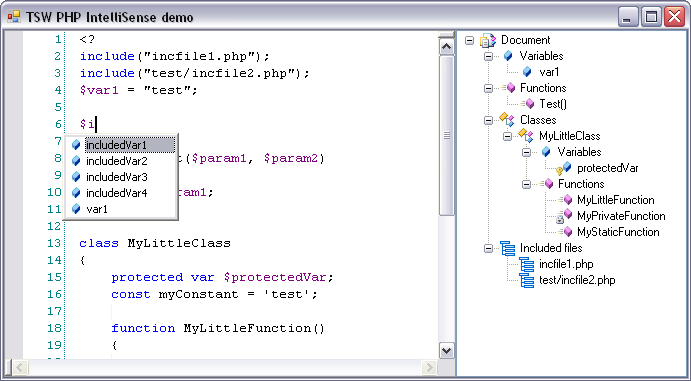This screenshot has width=691, height=381.
Task: Select MyStaticFunction in the tree
Action: [618, 232]
